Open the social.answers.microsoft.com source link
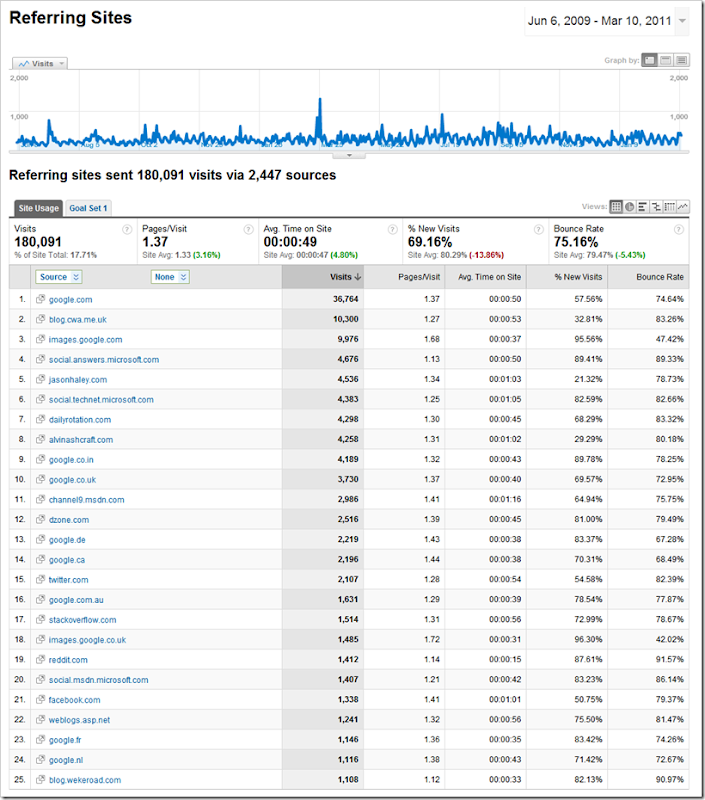 pos(104,360)
